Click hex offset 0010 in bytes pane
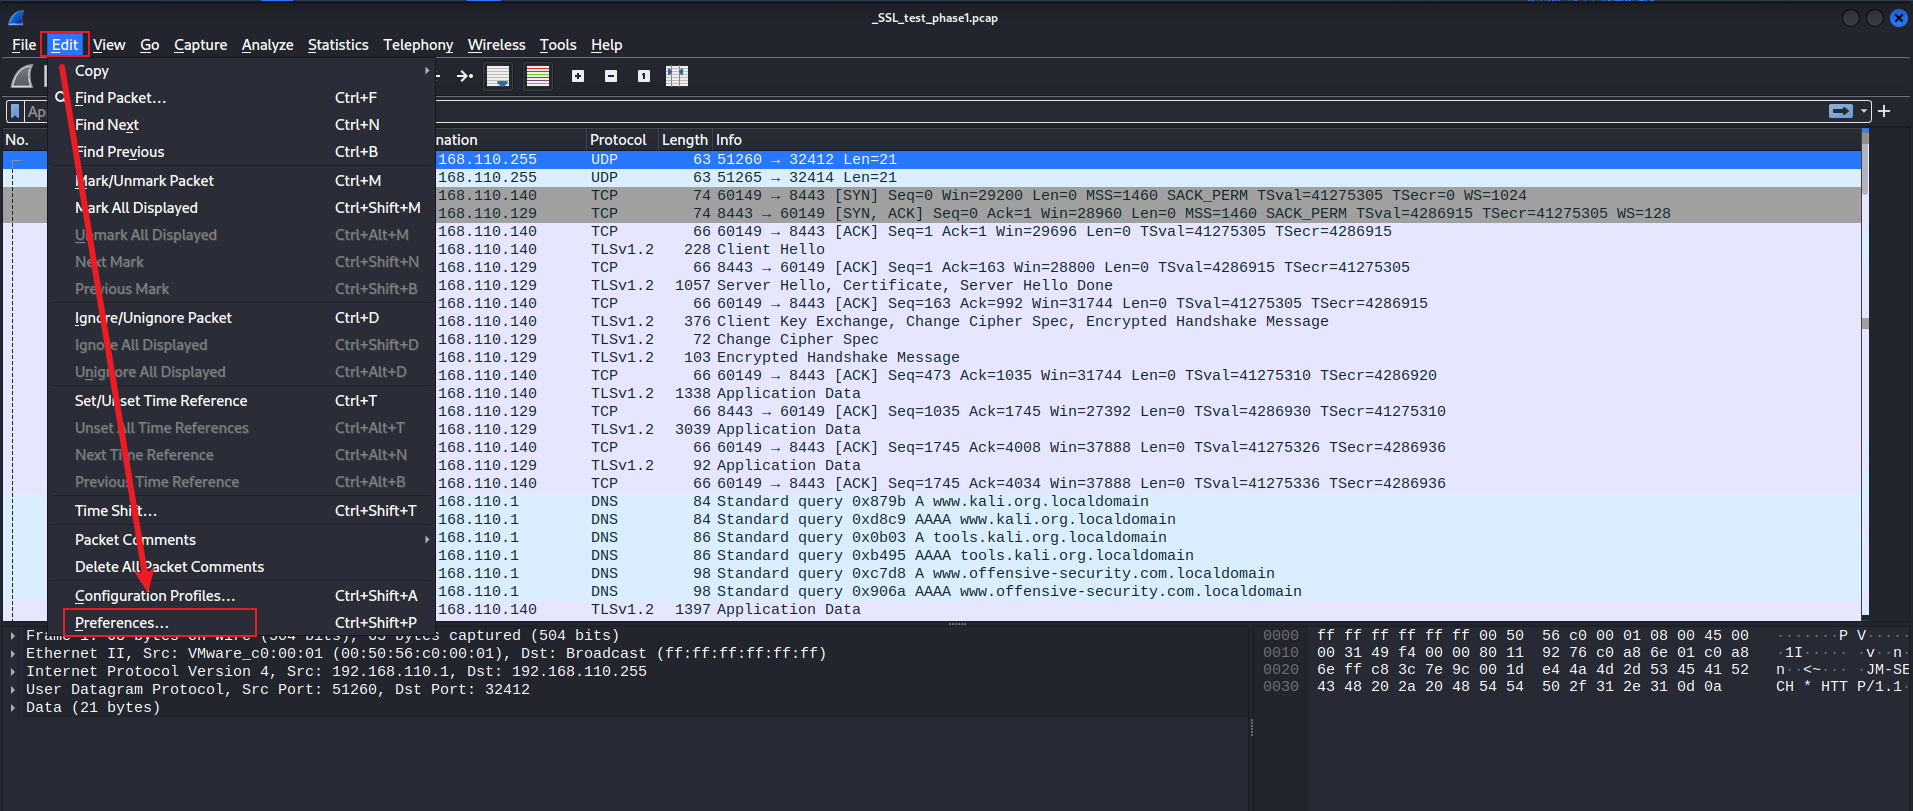The width and height of the screenshot is (1913, 811). tap(1280, 652)
